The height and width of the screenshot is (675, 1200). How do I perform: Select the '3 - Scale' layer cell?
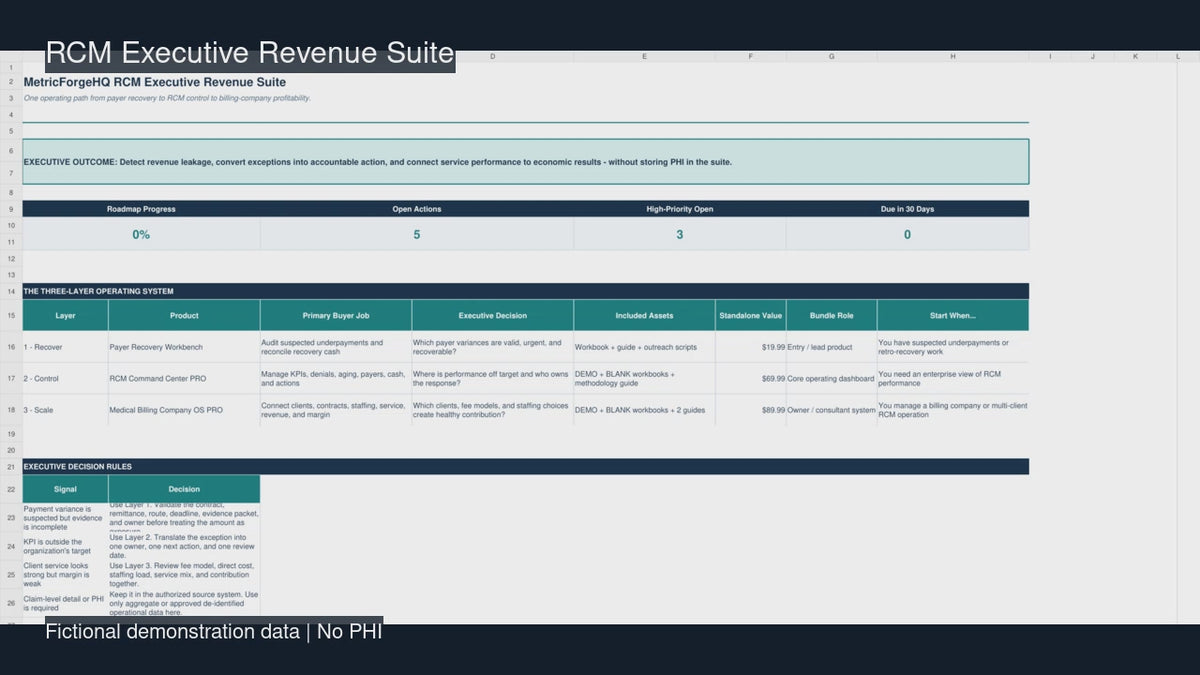pyautogui.click(x=65, y=410)
